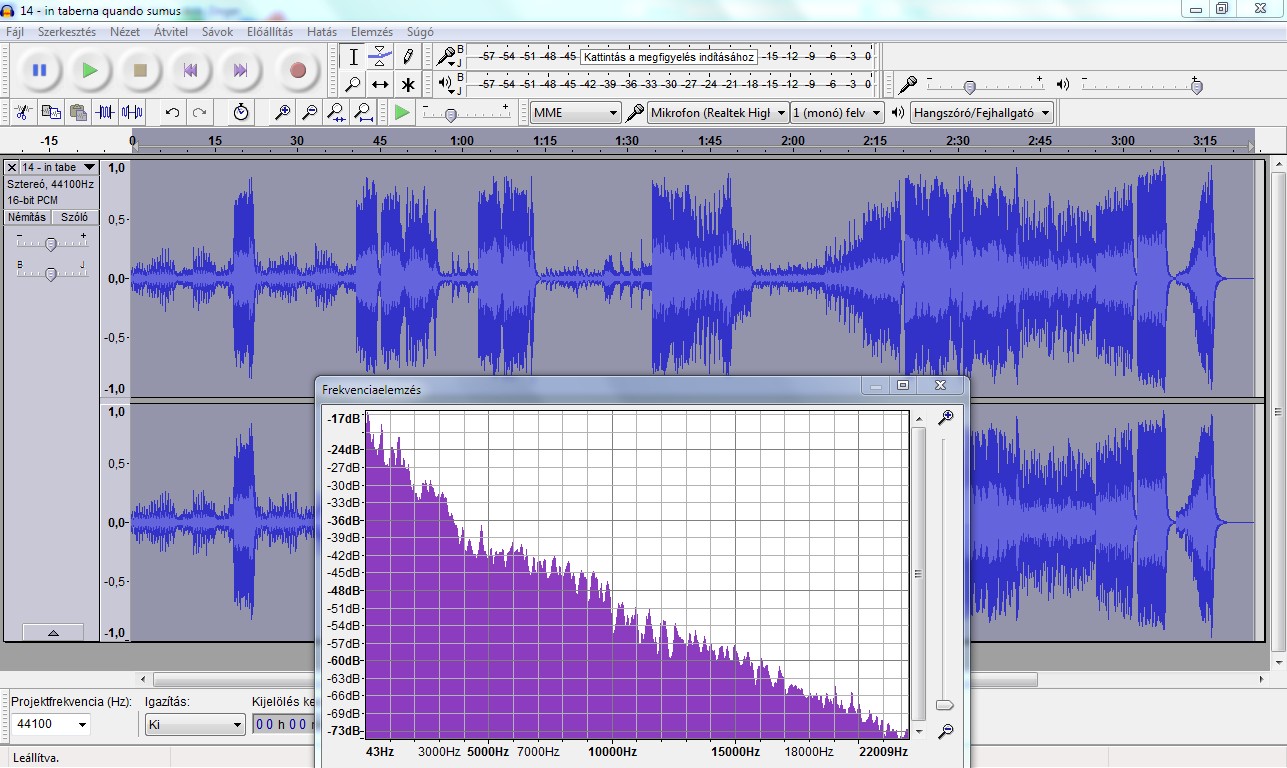Expand the Mikrofon input device dropdown
1287x768 pixels.
click(x=717, y=113)
